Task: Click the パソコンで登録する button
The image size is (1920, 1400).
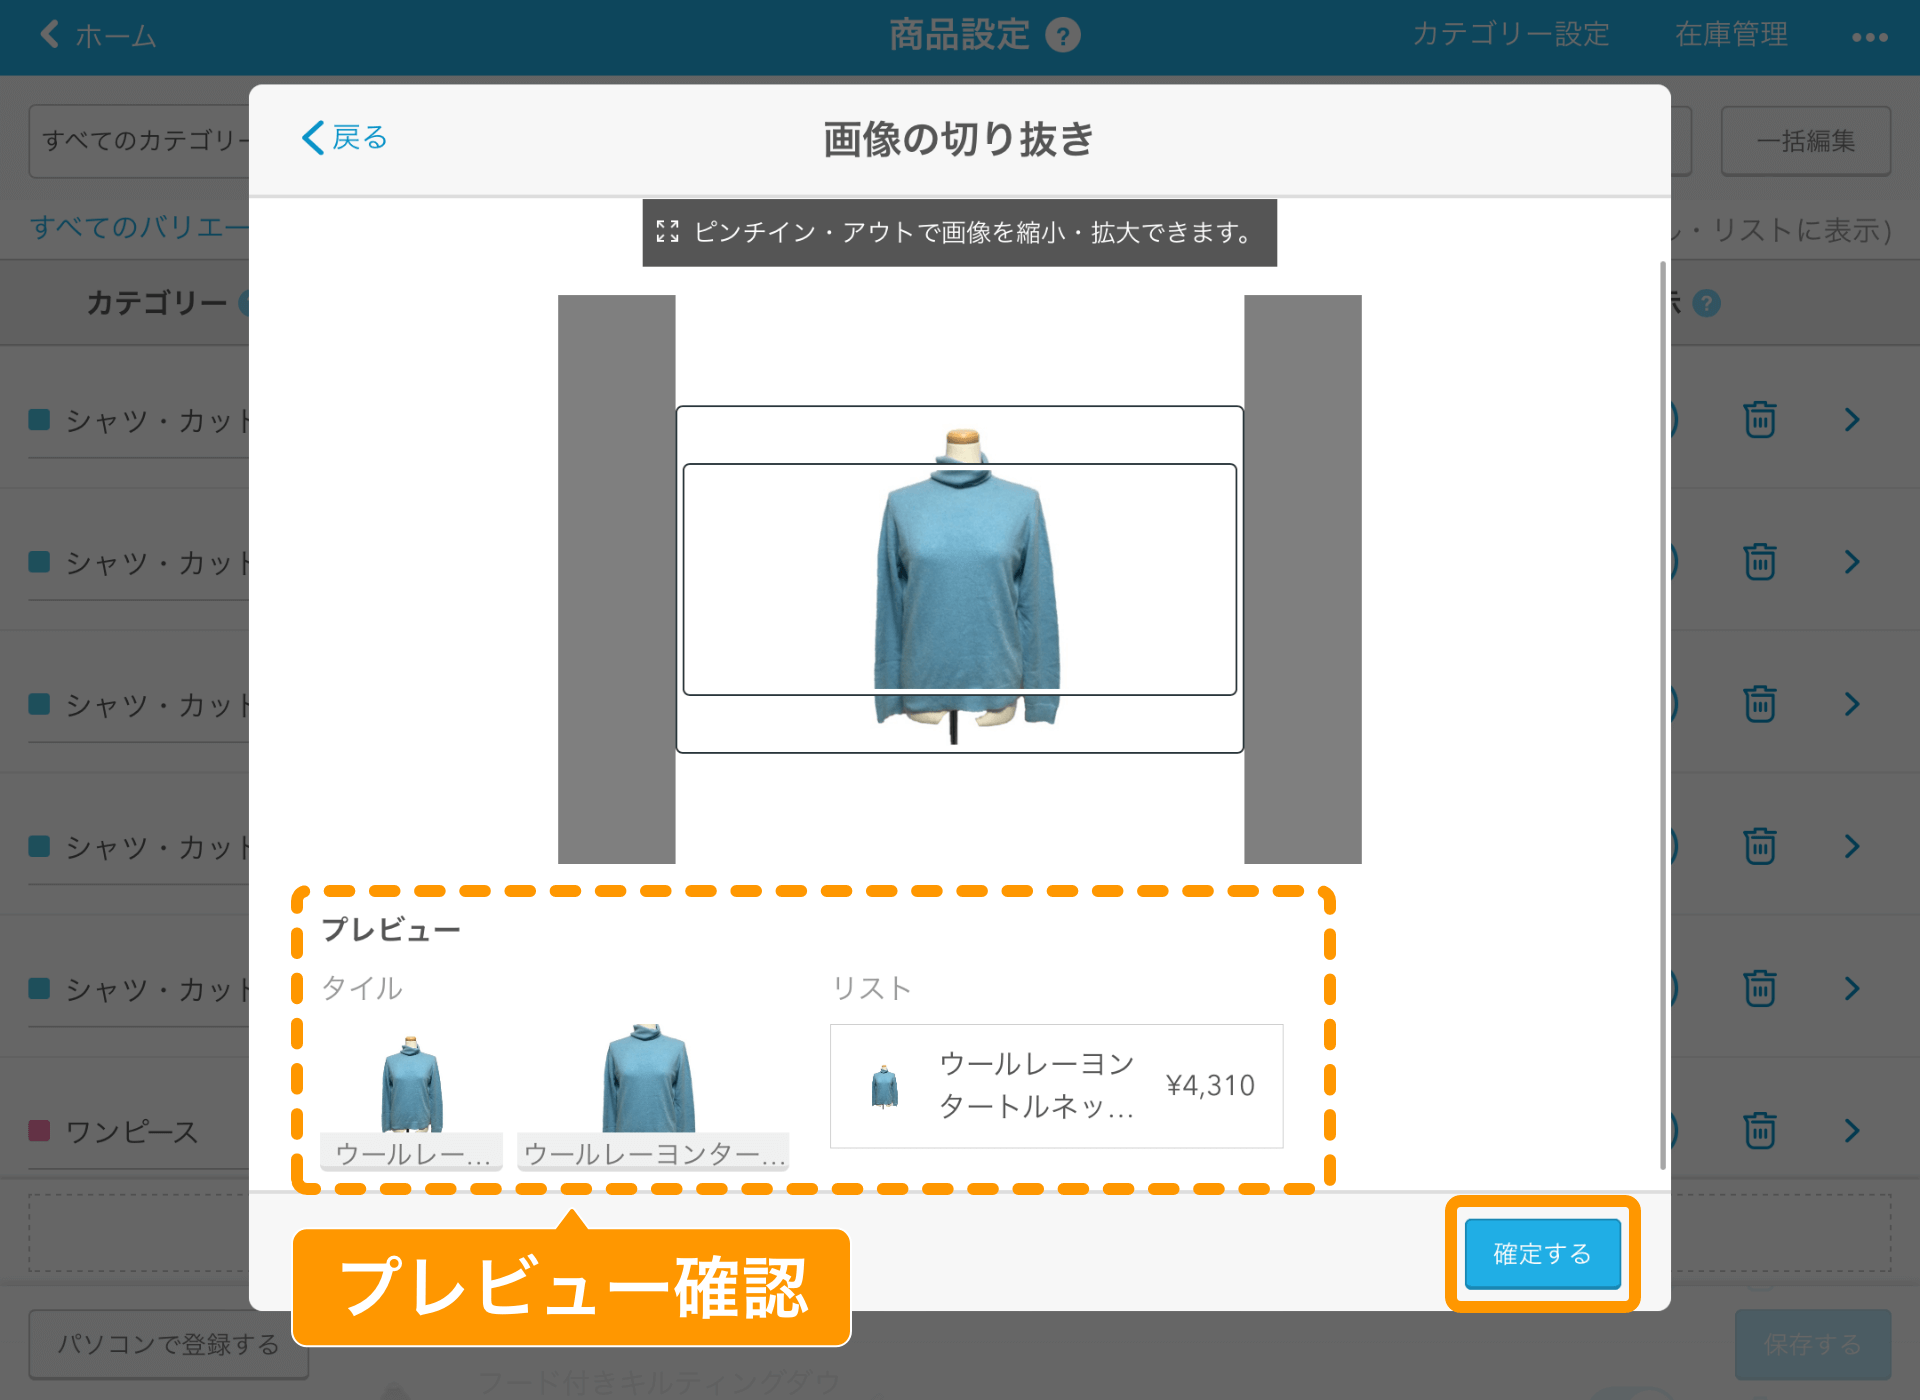Action: [168, 1344]
